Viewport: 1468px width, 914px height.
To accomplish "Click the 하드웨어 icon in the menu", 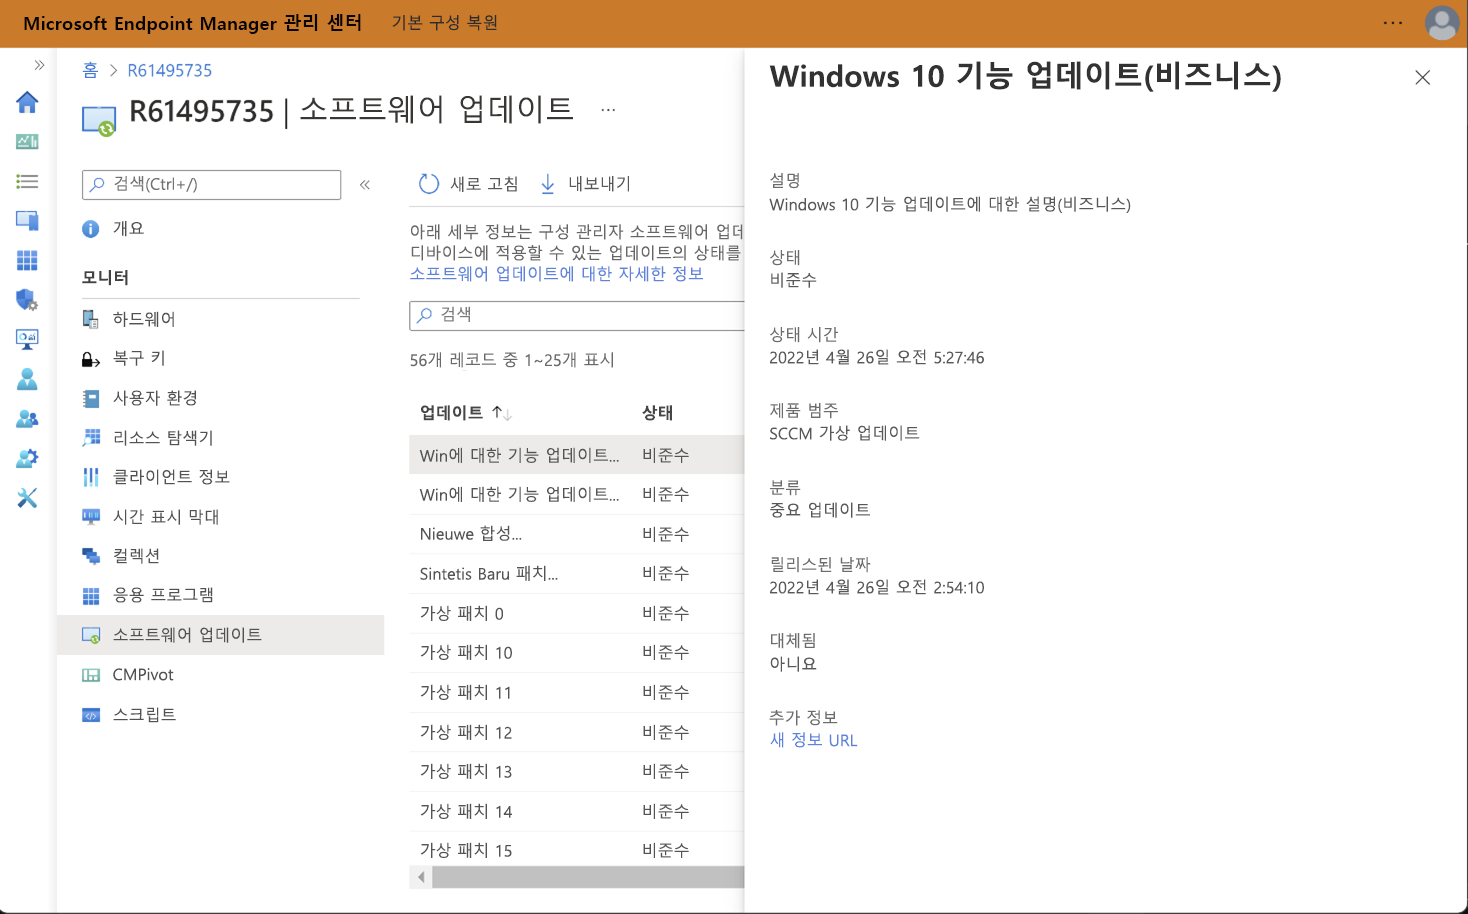I will 91,319.
